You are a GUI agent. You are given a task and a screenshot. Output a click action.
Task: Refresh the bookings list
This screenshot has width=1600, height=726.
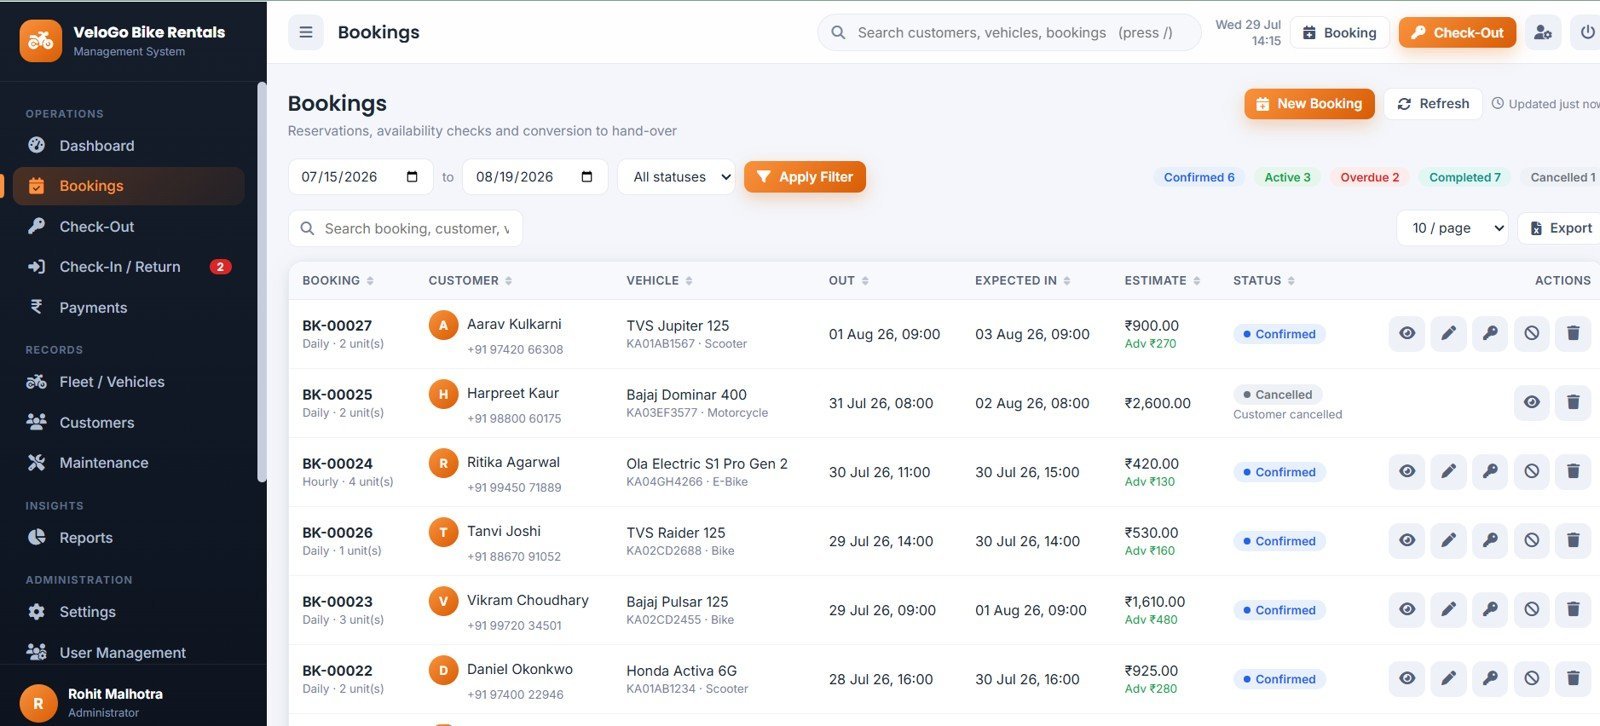coord(1433,104)
